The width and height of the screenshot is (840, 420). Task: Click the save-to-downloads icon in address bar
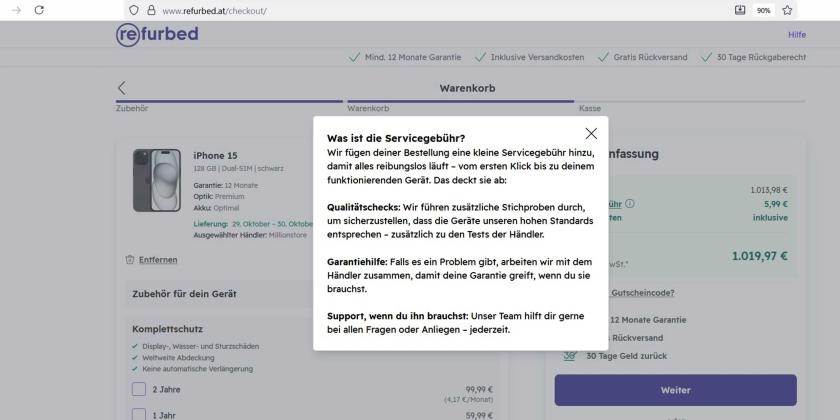coord(740,10)
